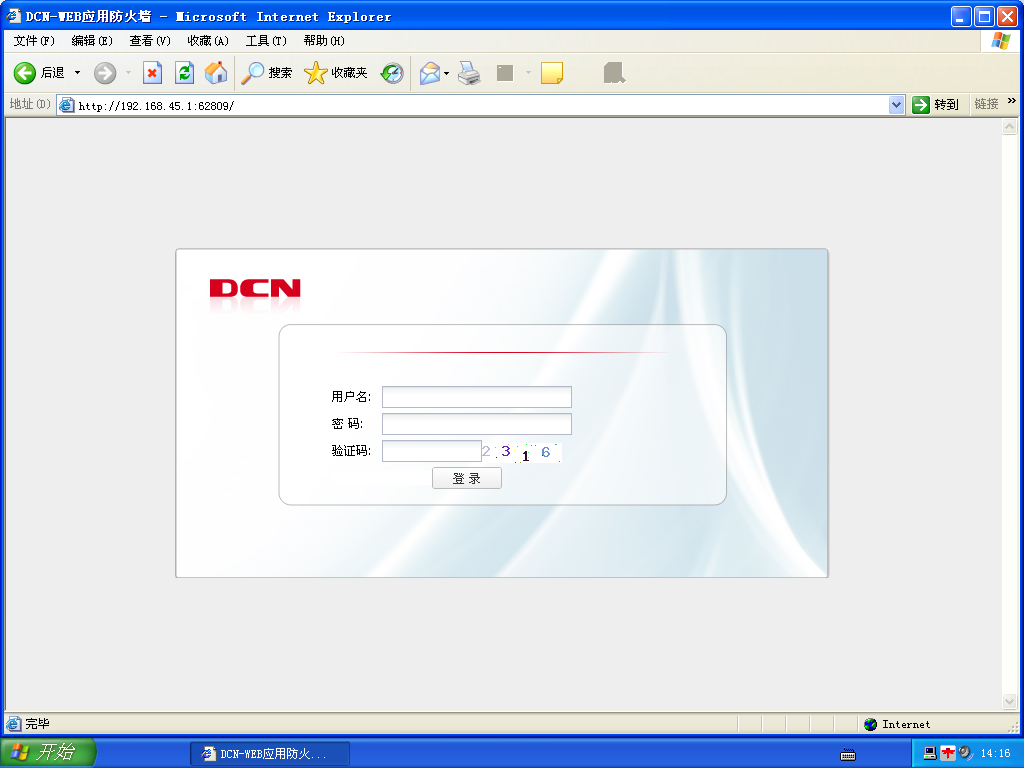Viewport: 1024px width, 768px height.
Task: Click the gray Edit toolbar icon
Action: tap(505, 72)
